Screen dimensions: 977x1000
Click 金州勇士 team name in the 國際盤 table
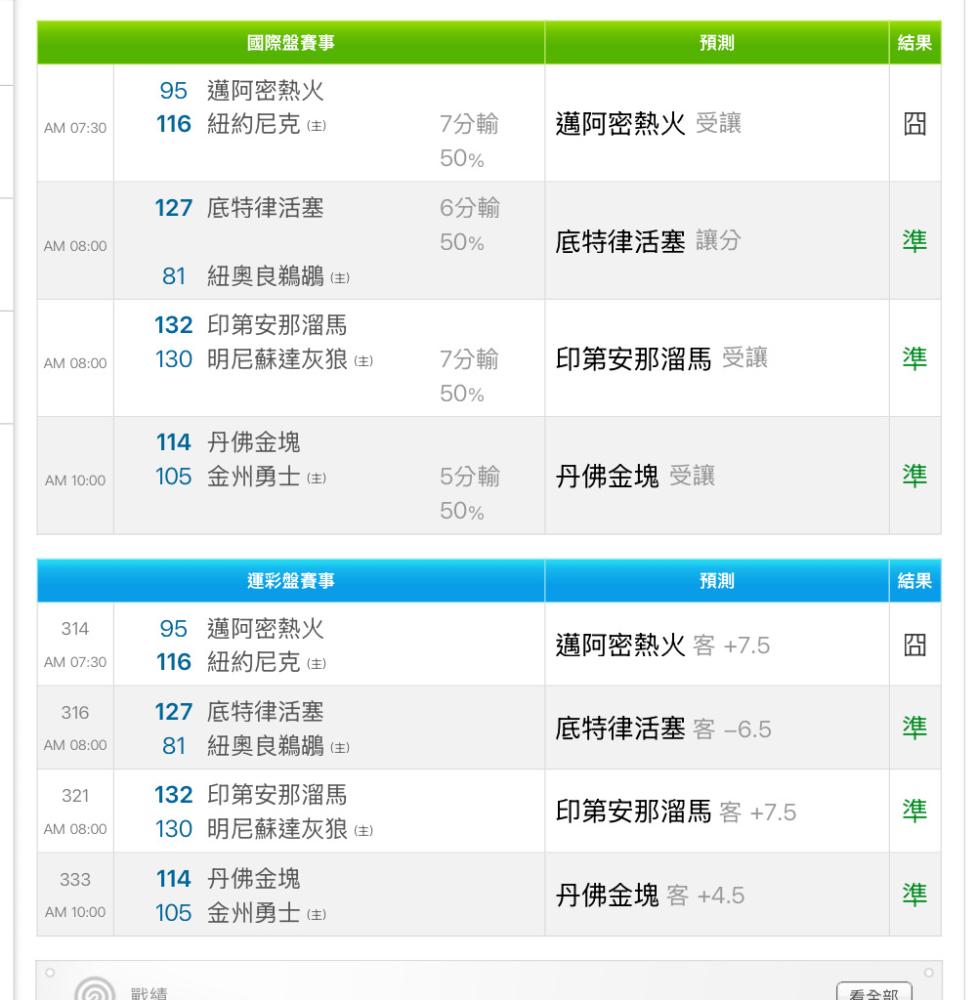click(x=253, y=476)
